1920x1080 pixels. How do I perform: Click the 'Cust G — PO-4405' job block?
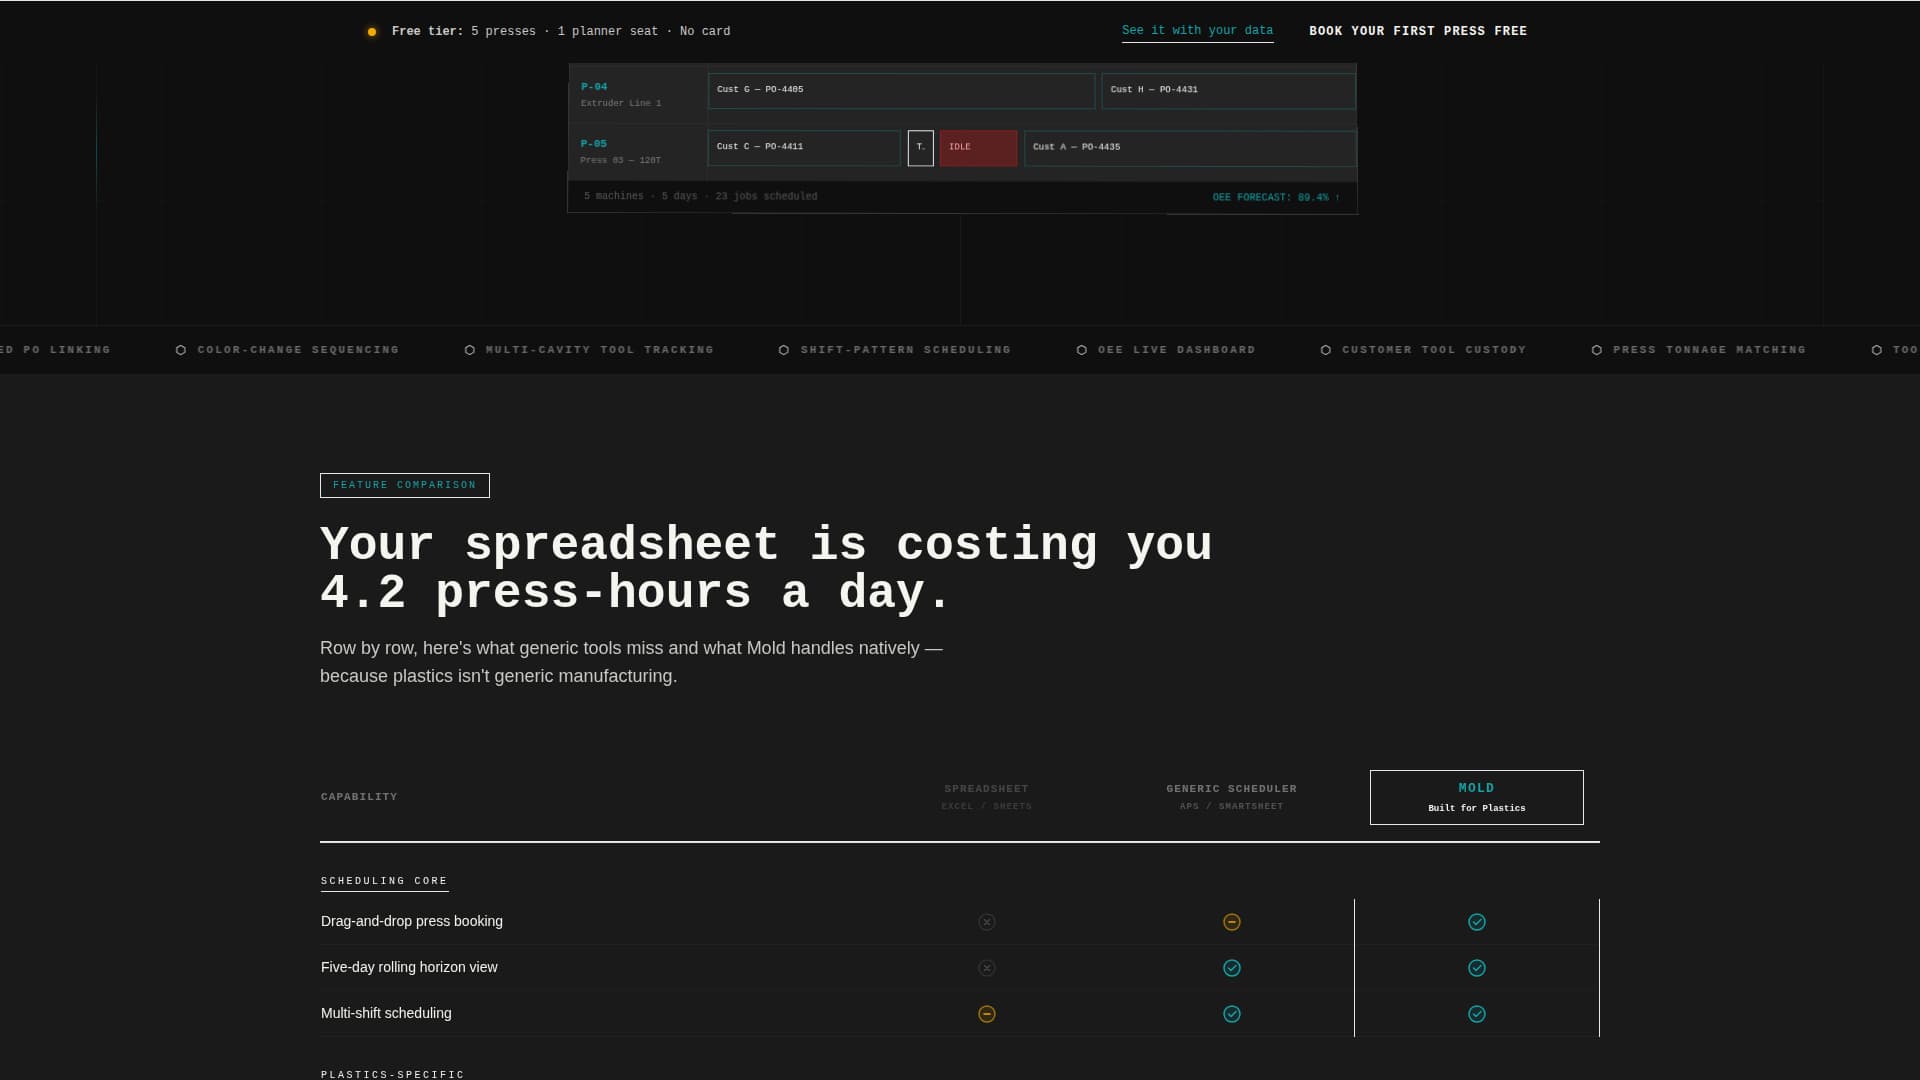(900, 90)
